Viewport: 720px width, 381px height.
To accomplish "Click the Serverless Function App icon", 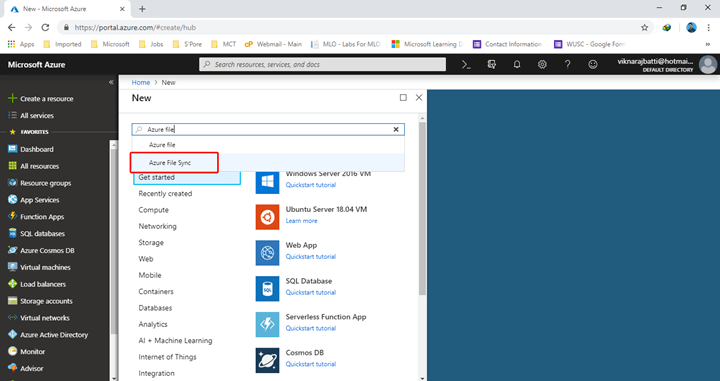I will (267, 325).
